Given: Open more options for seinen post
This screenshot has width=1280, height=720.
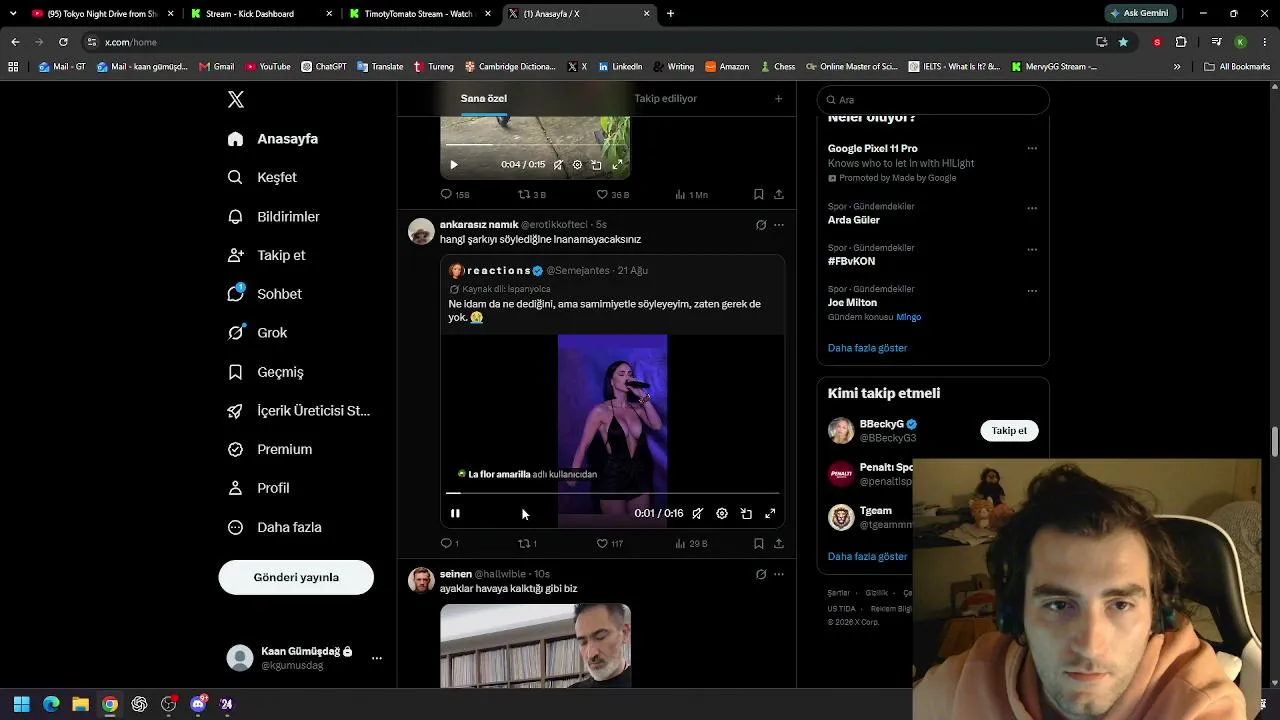Looking at the screenshot, I should 779,574.
